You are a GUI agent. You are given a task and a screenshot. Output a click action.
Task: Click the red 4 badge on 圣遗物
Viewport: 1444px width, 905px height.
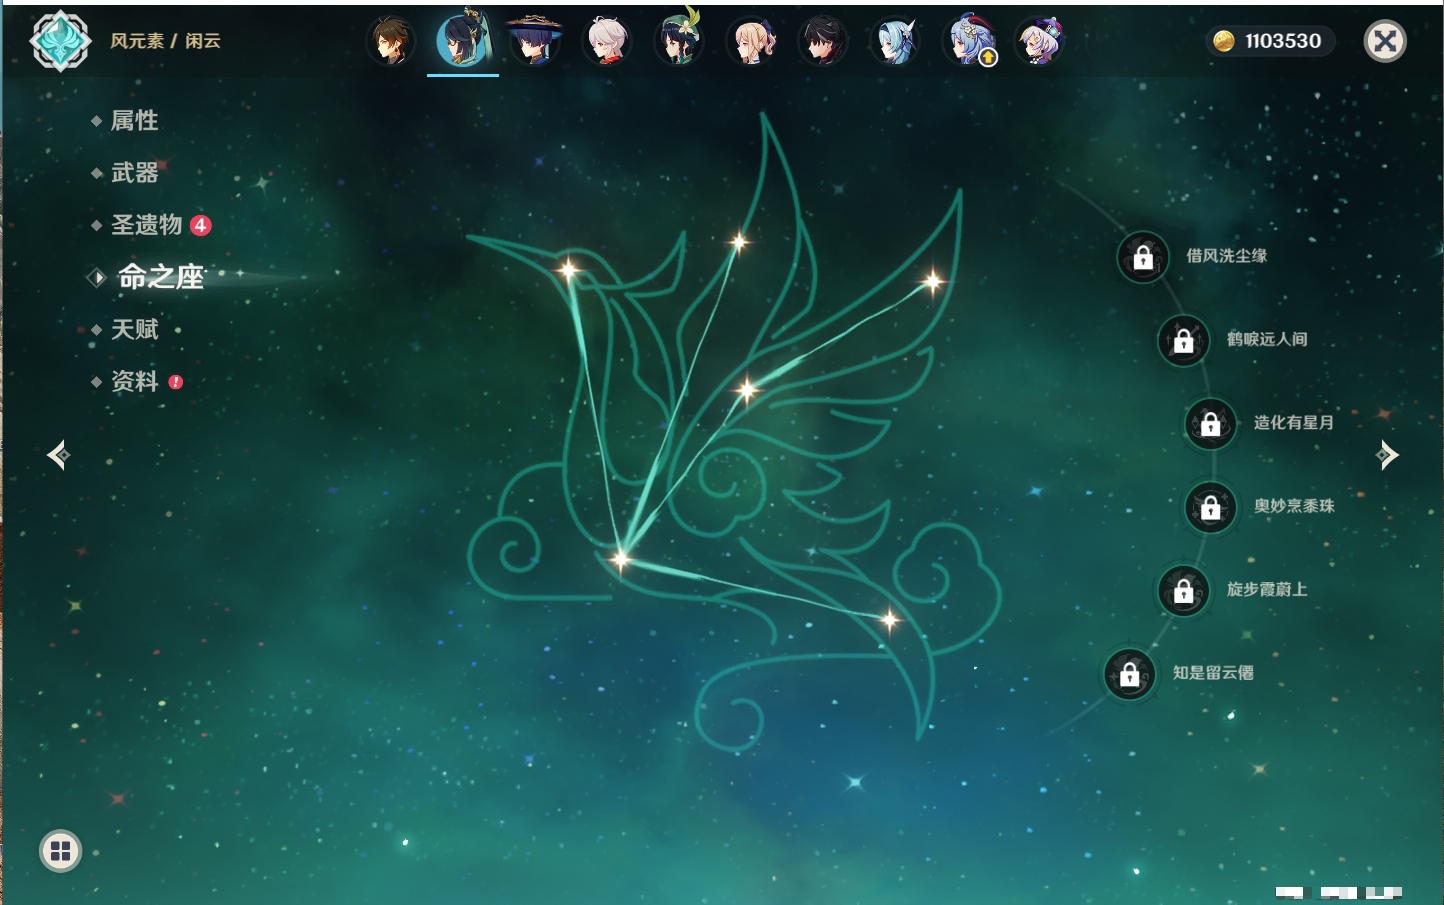point(201,225)
